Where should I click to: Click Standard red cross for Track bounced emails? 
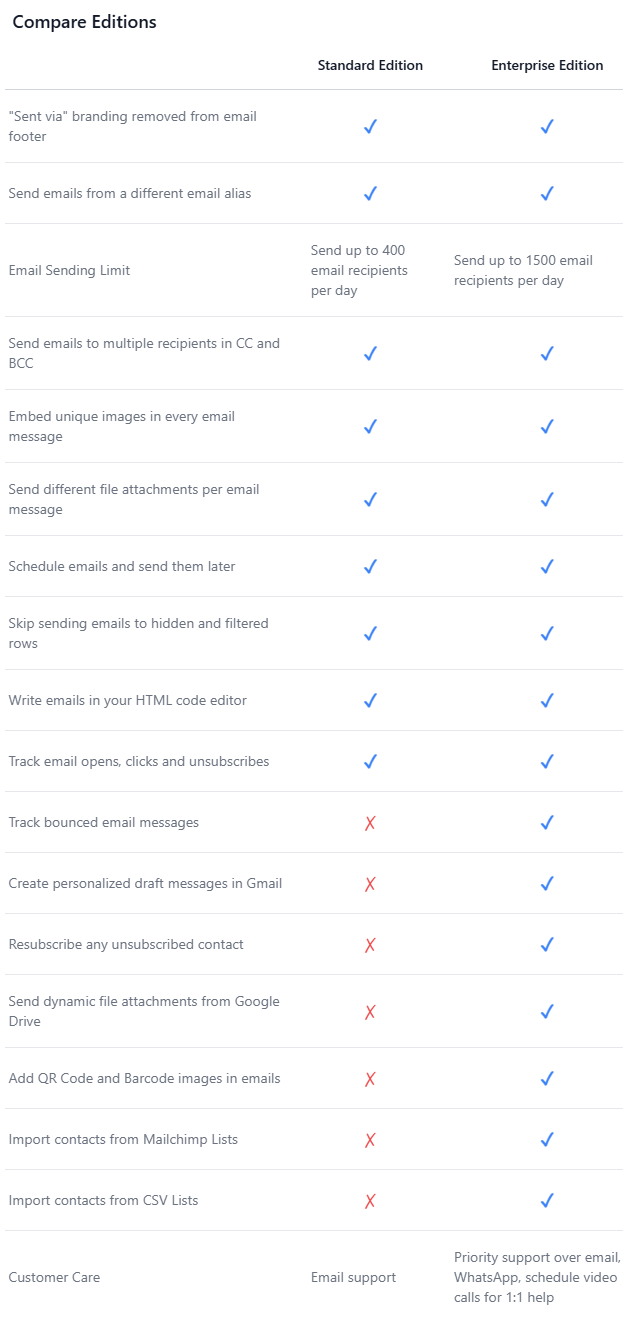370,823
